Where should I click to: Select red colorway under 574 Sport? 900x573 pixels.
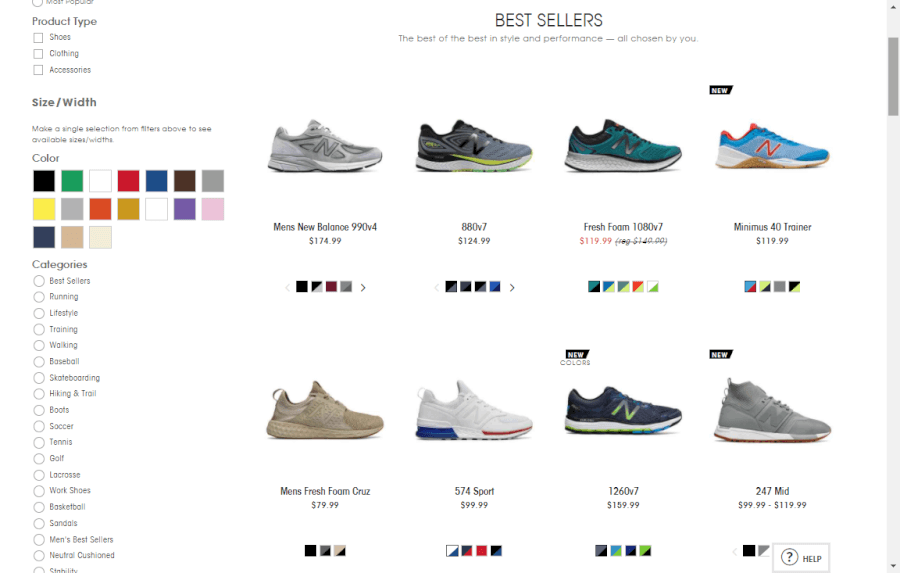click(x=482, y=551)
